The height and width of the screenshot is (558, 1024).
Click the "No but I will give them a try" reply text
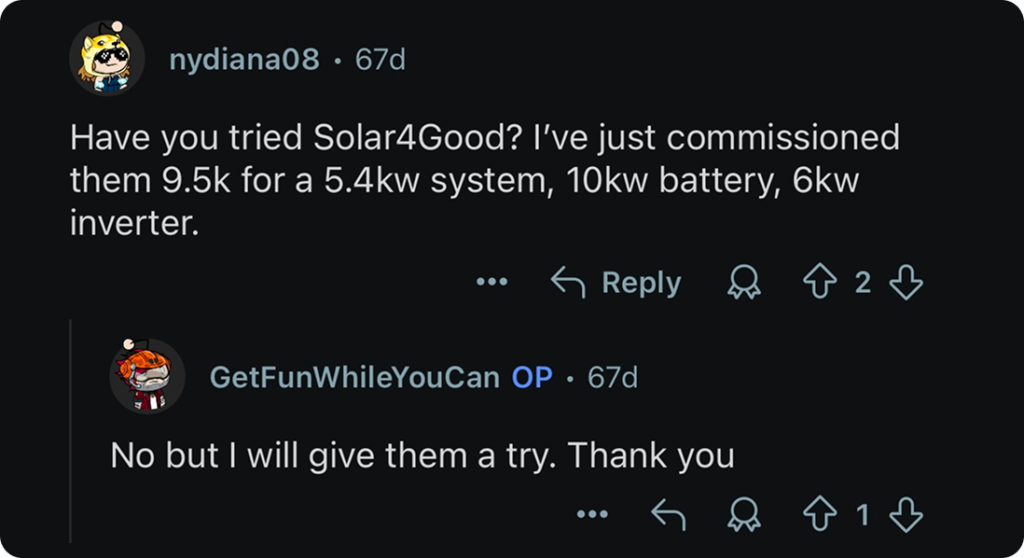click(422, 456)
